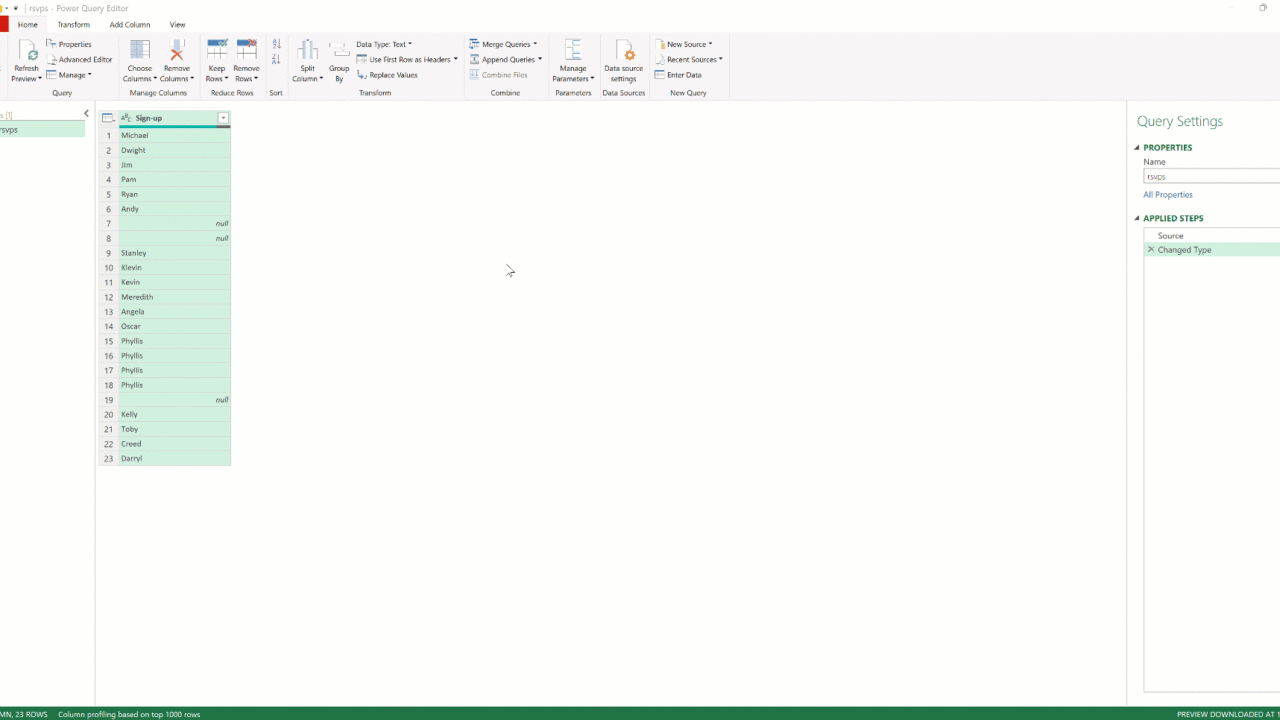Click the Remove Columns icon

click(x=177, y=51)
